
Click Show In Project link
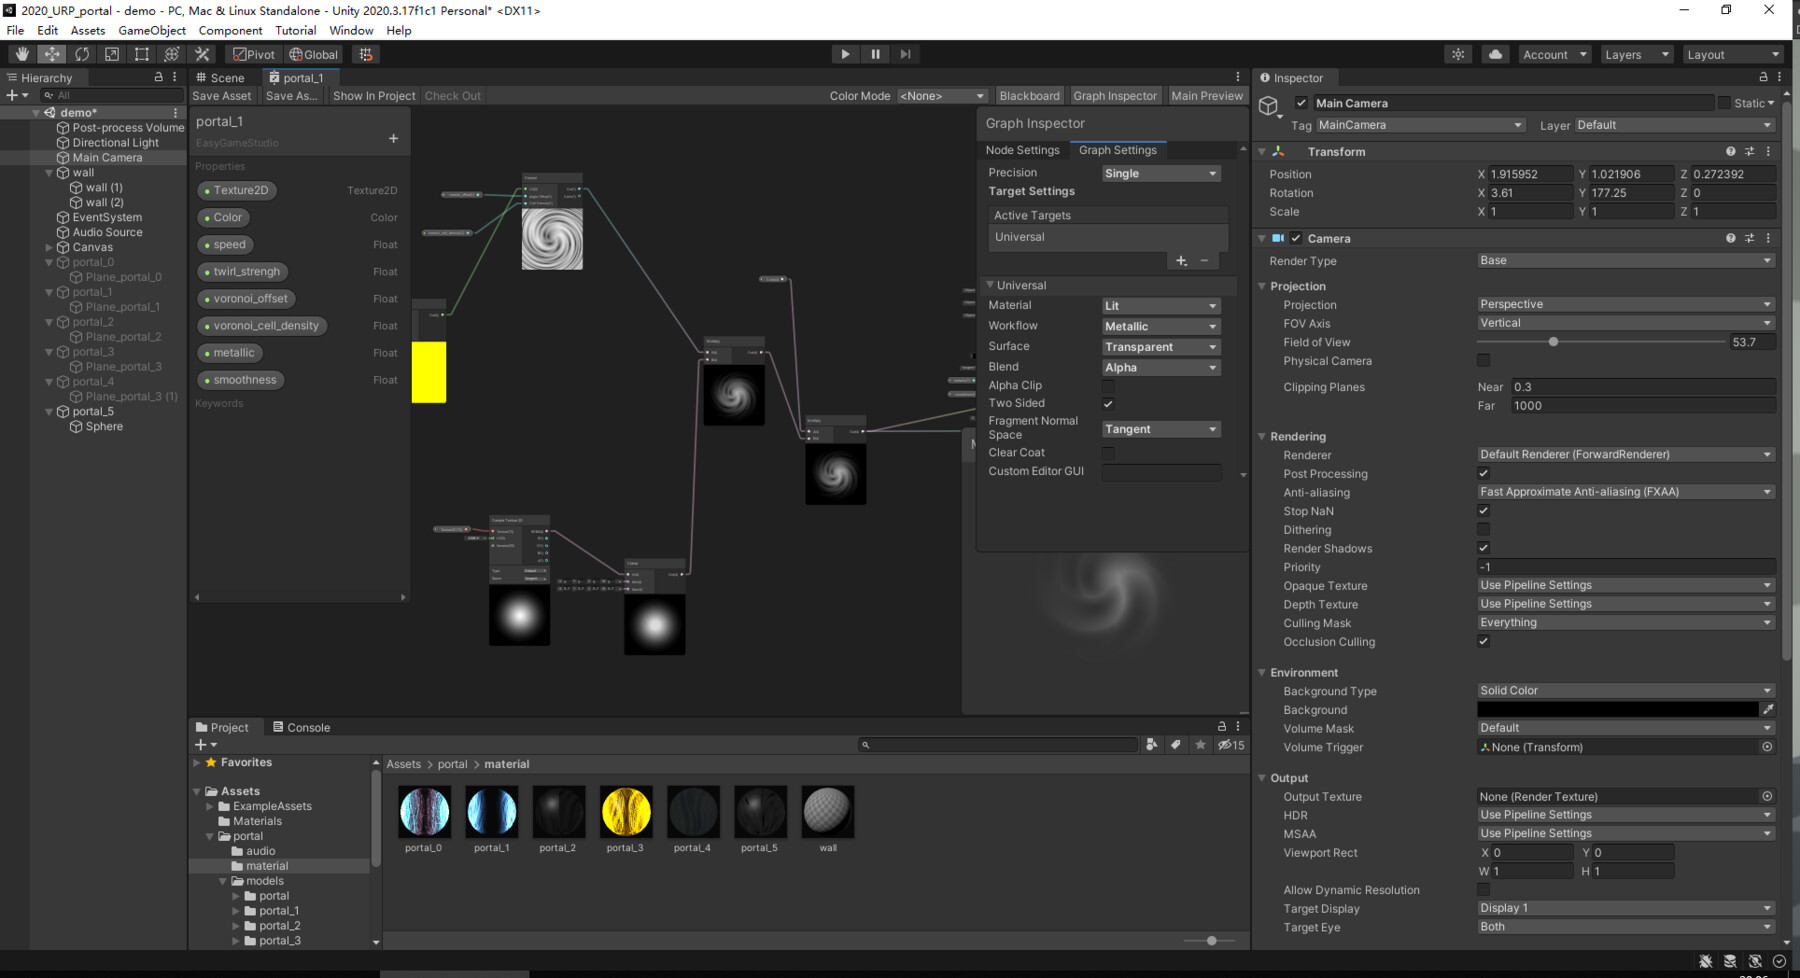coord(373,95)
